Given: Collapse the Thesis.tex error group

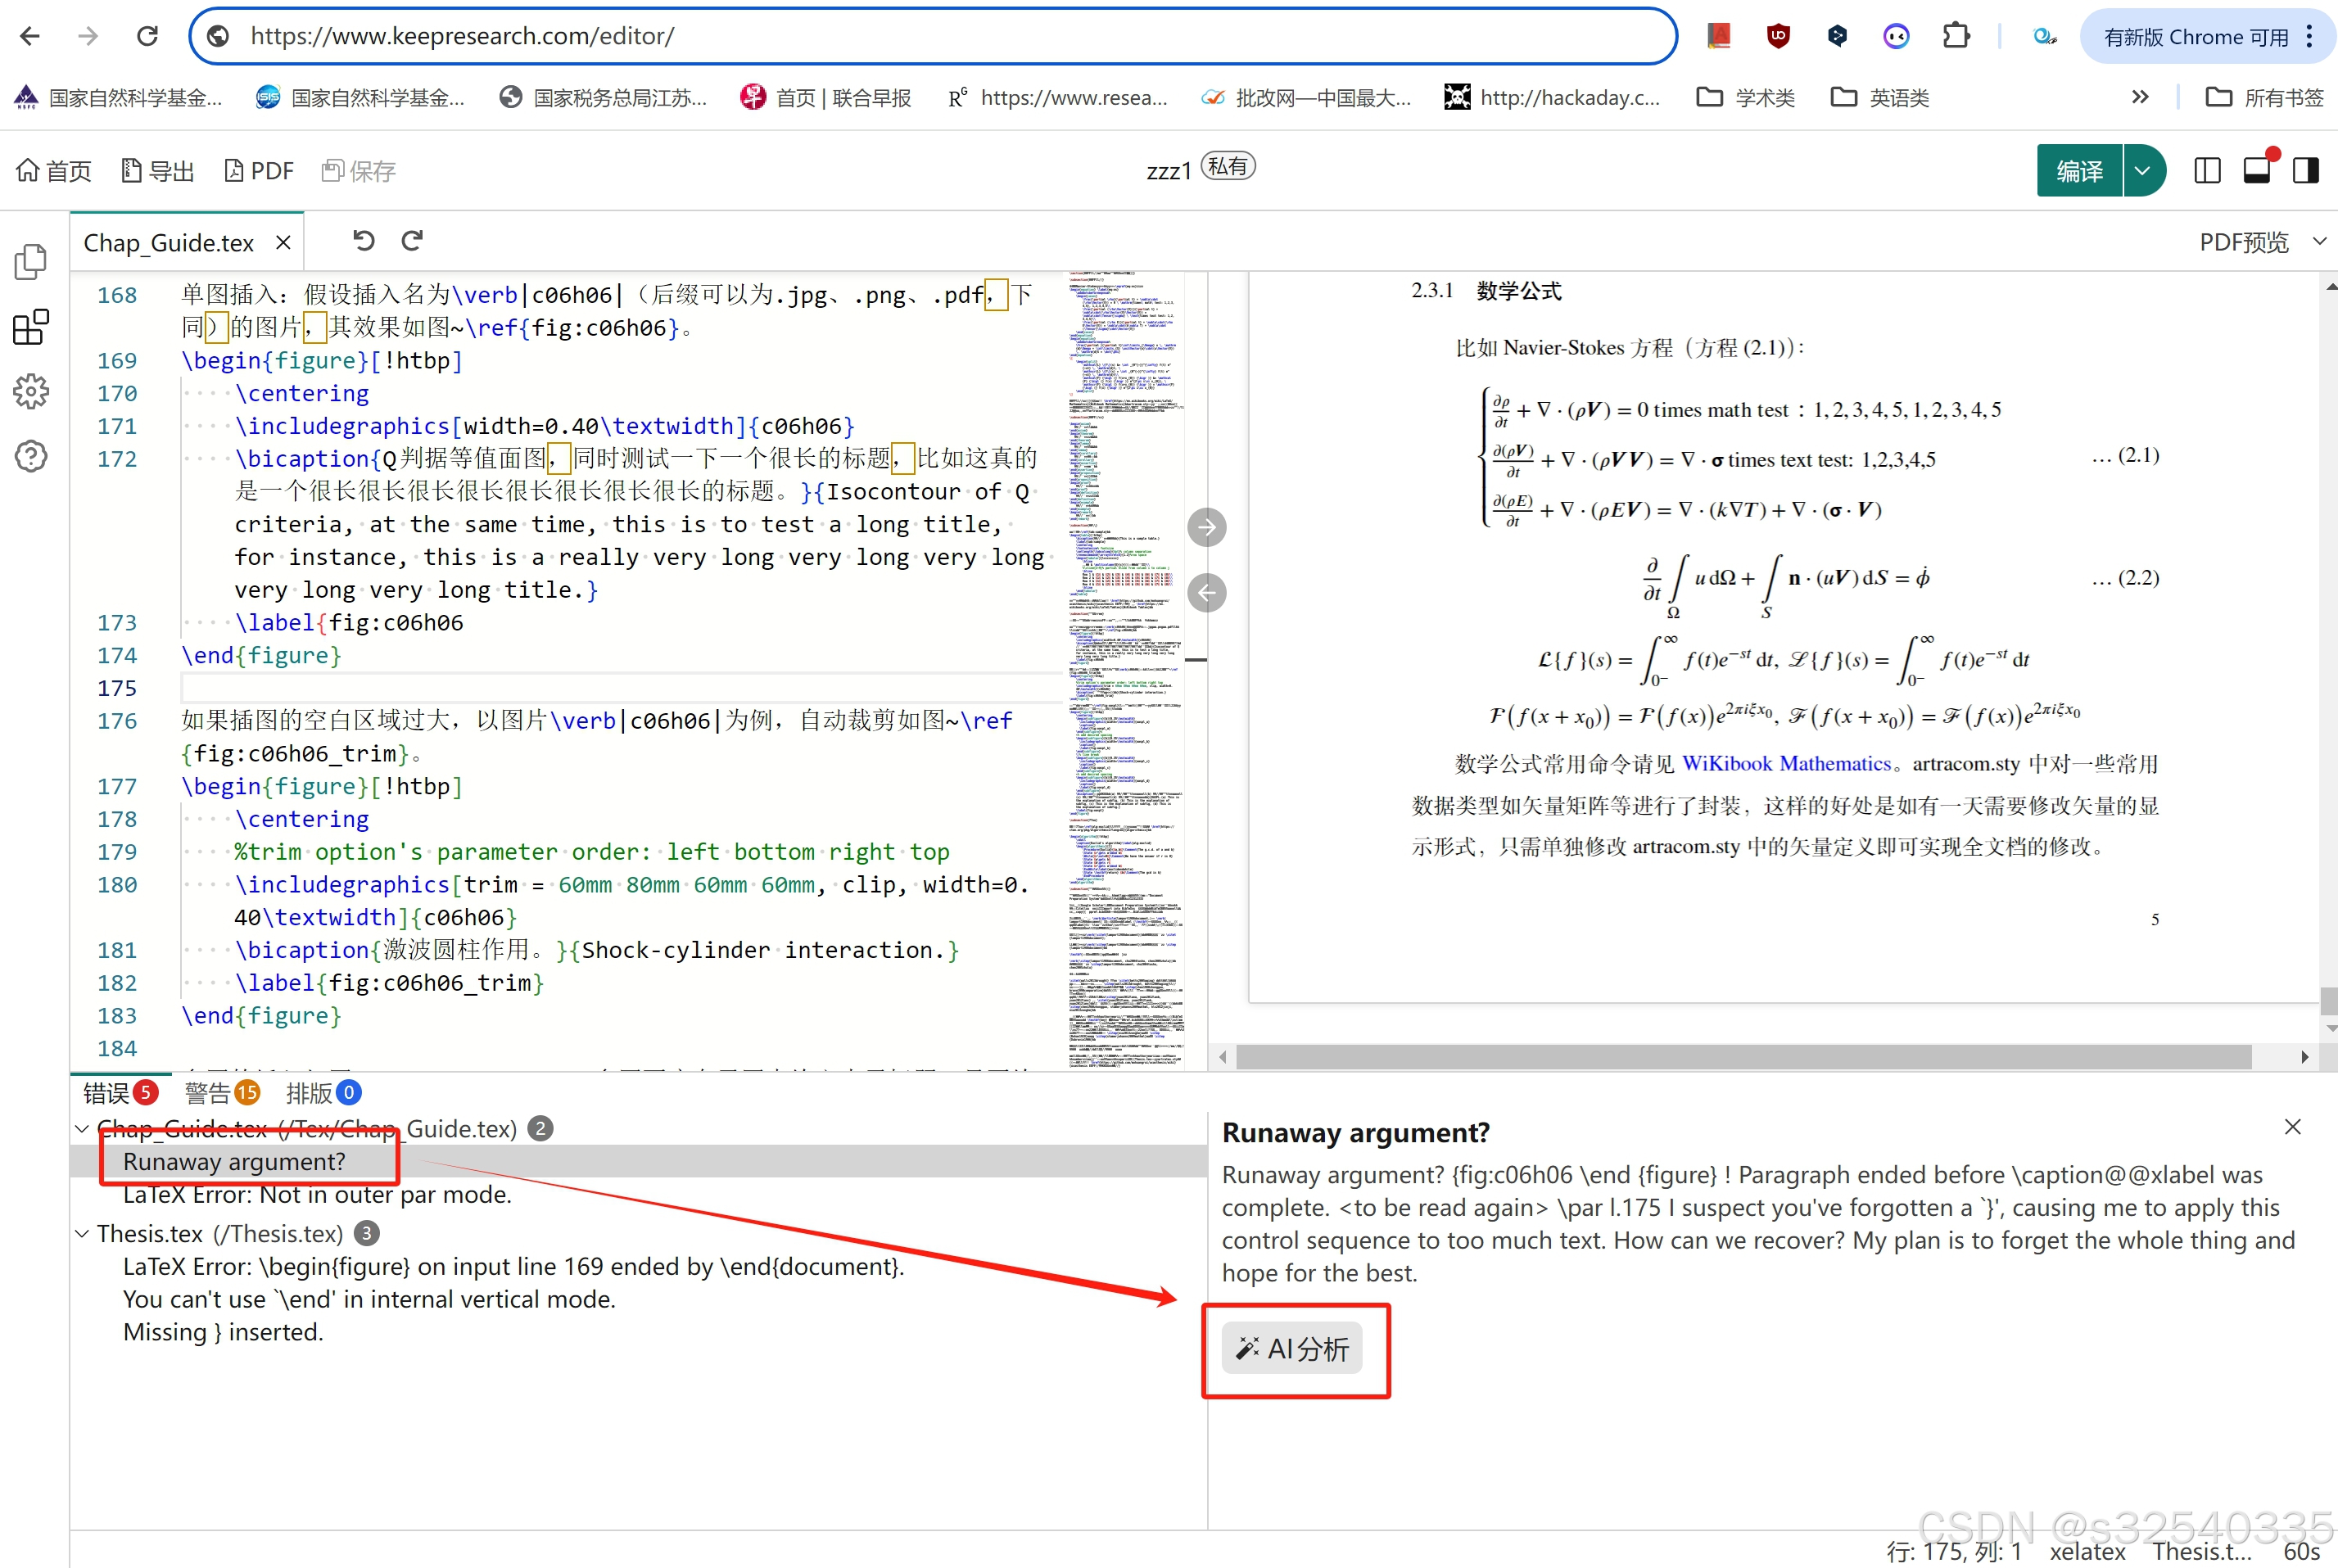Looking at the screenshot, I should point(82,1233).
